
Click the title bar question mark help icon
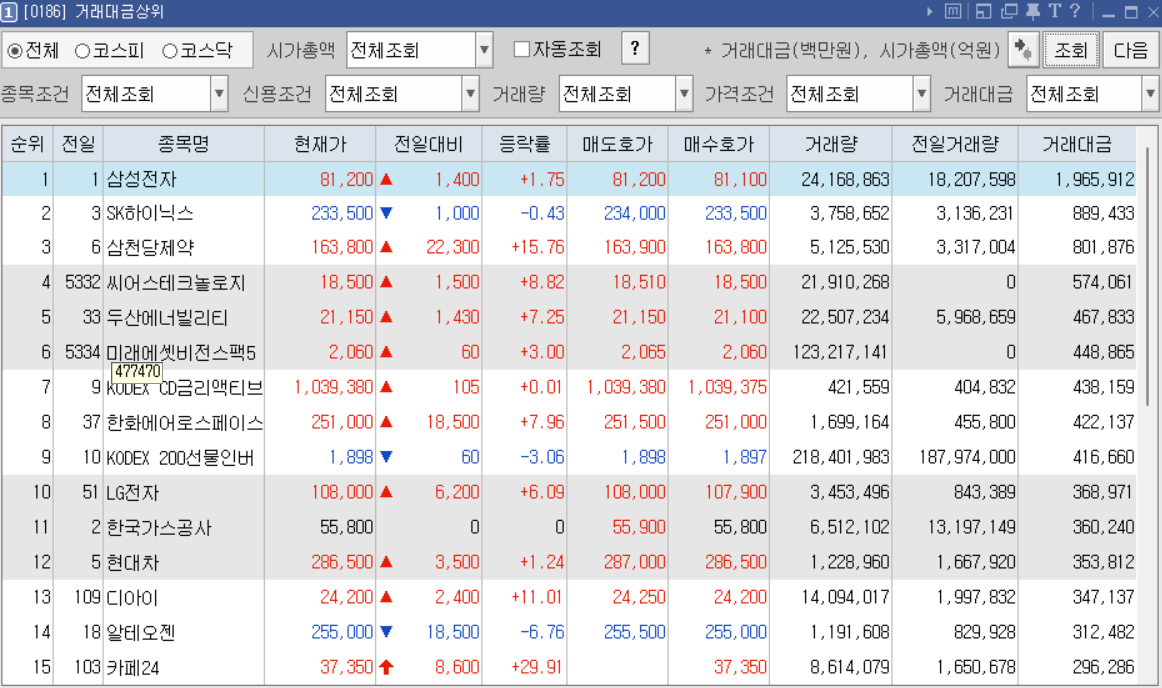click(1075, 12)
